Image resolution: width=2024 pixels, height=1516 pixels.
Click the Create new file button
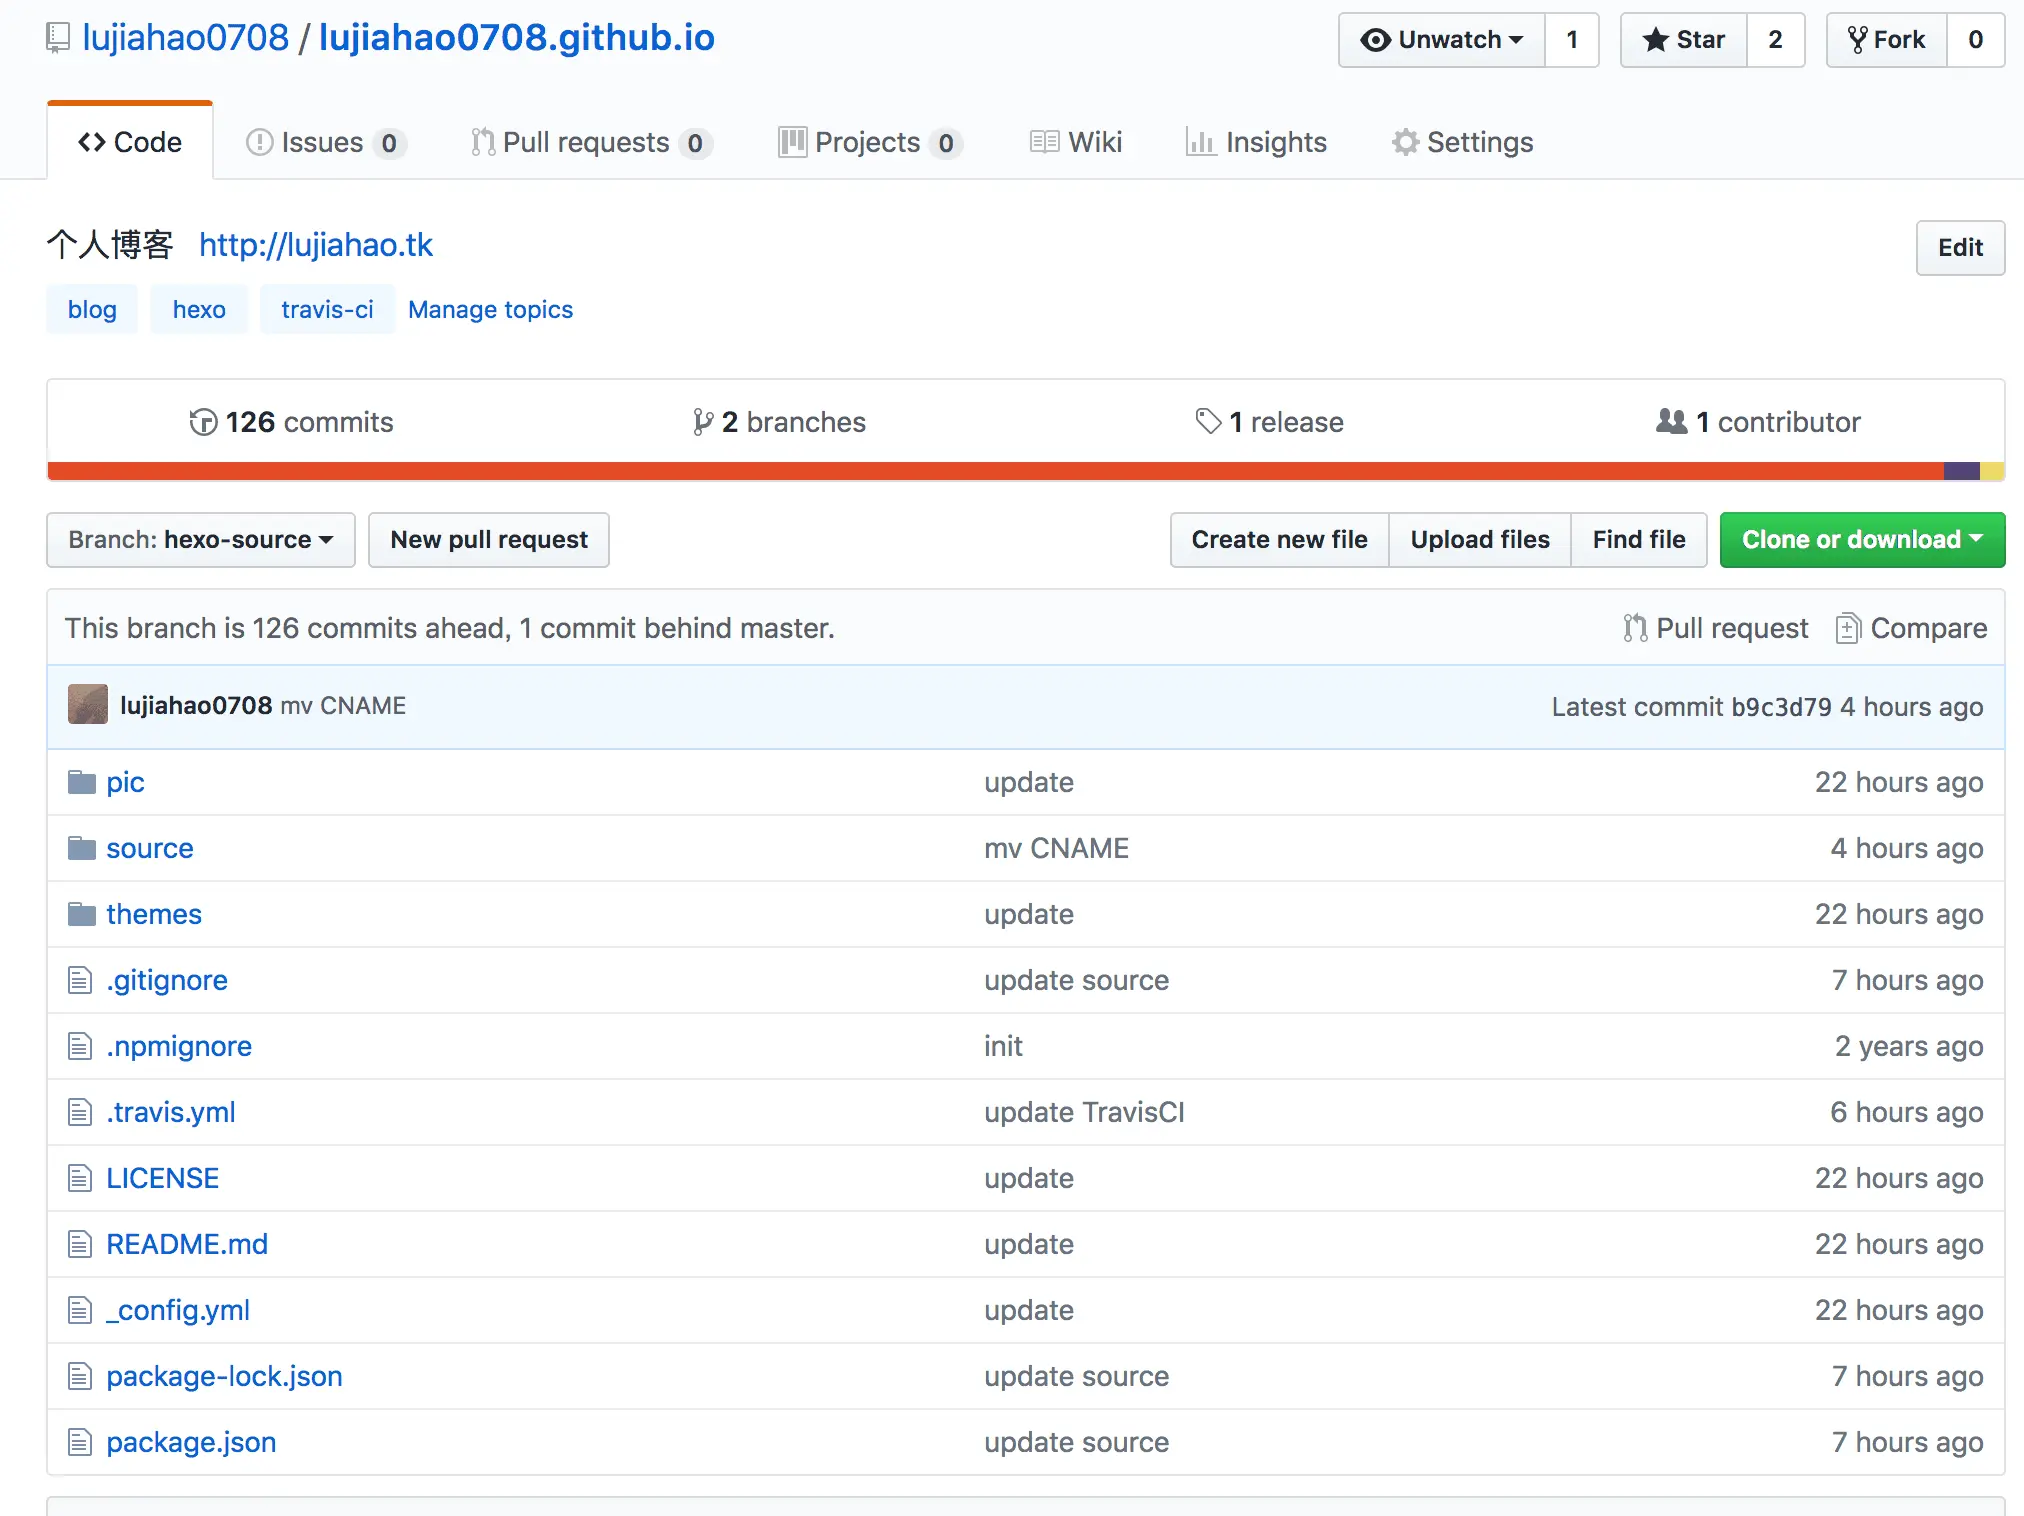pos(1279,540)
